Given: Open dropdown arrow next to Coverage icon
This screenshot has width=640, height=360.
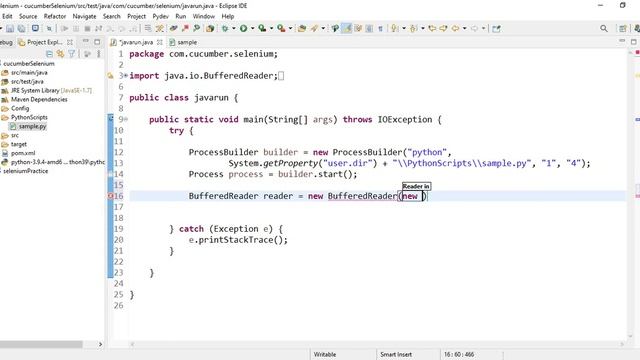Looking at the screenshot, I should pyautogui.click(x=271, y=29).
